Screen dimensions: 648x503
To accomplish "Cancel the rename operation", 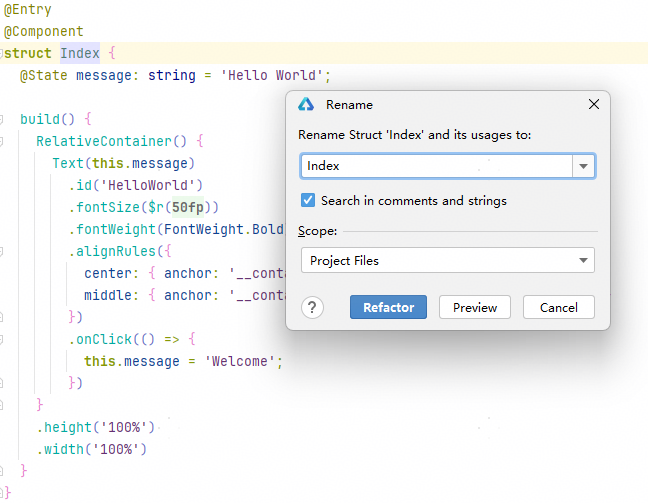I will tap(558, 308).
